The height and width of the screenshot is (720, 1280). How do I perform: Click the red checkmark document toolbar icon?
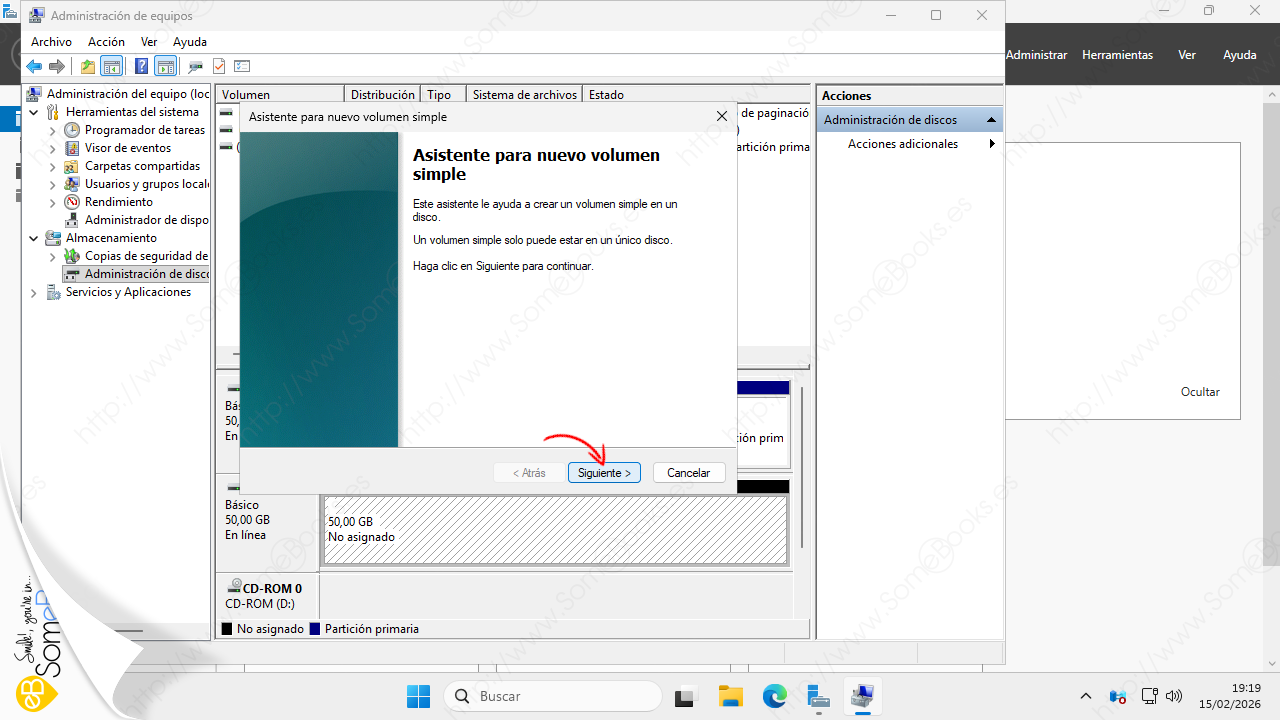tap(219, 67)
